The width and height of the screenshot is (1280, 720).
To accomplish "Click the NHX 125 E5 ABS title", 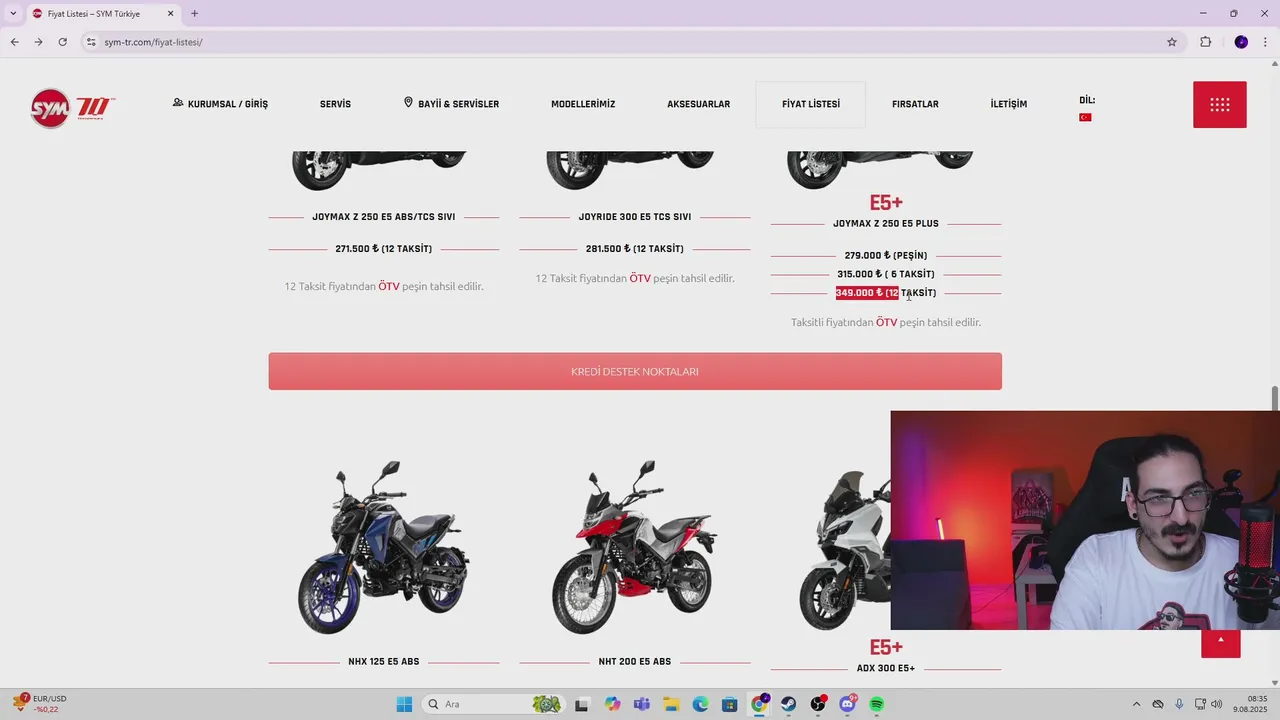I will point(383,662).
